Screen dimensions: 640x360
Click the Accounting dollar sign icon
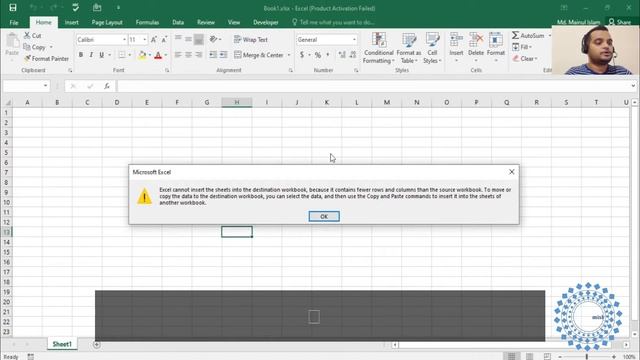click(302, 55)
